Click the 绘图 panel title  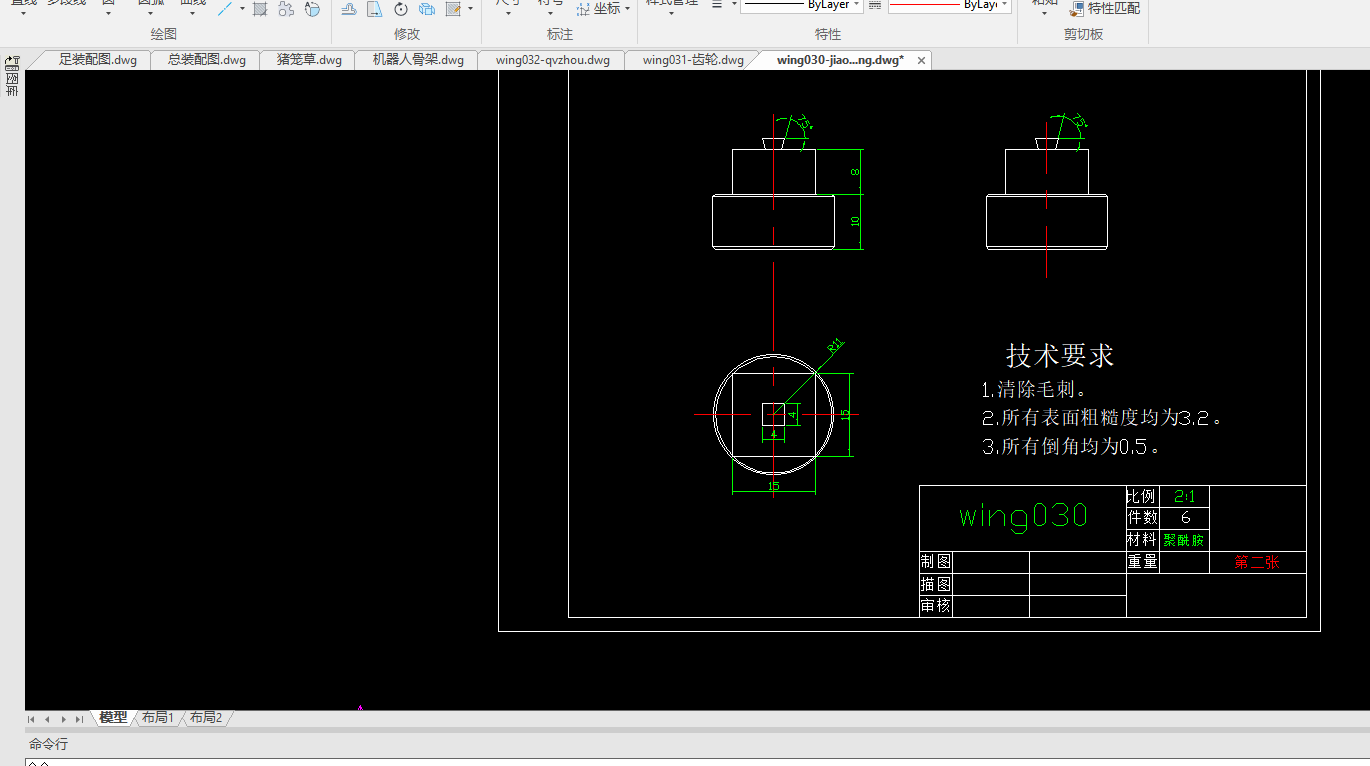[x=163, y=34]
